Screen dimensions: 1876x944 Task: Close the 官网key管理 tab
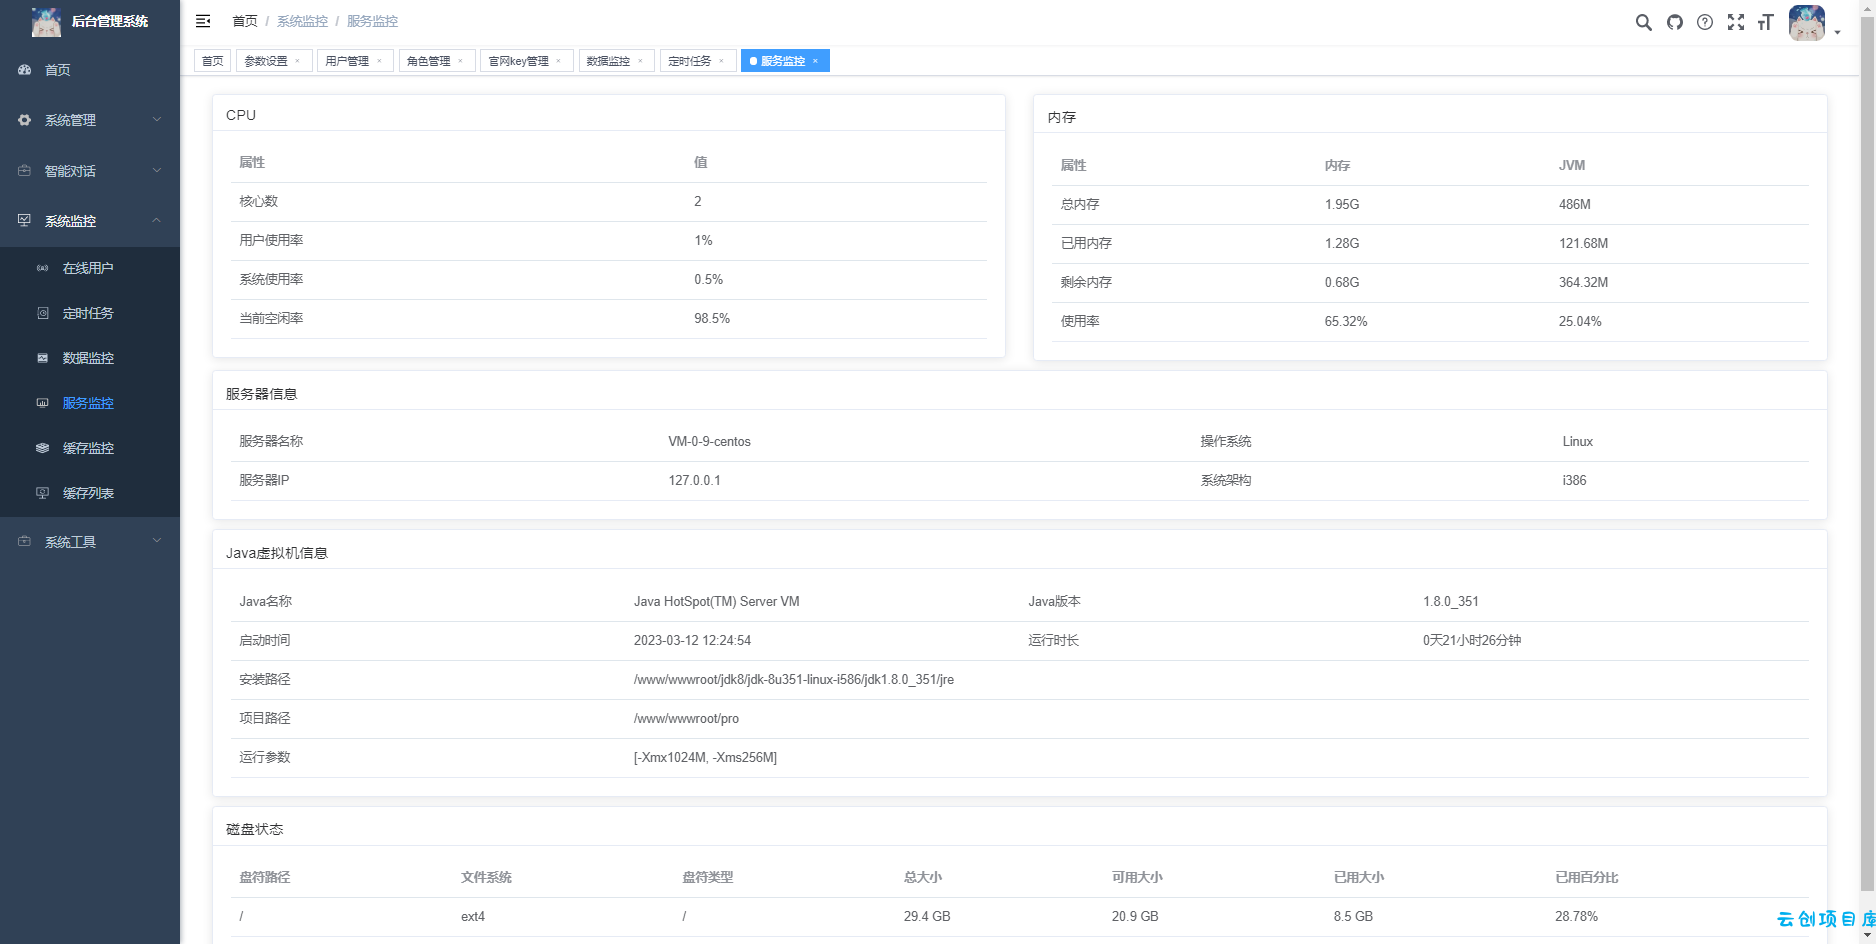tap(559, 61)
